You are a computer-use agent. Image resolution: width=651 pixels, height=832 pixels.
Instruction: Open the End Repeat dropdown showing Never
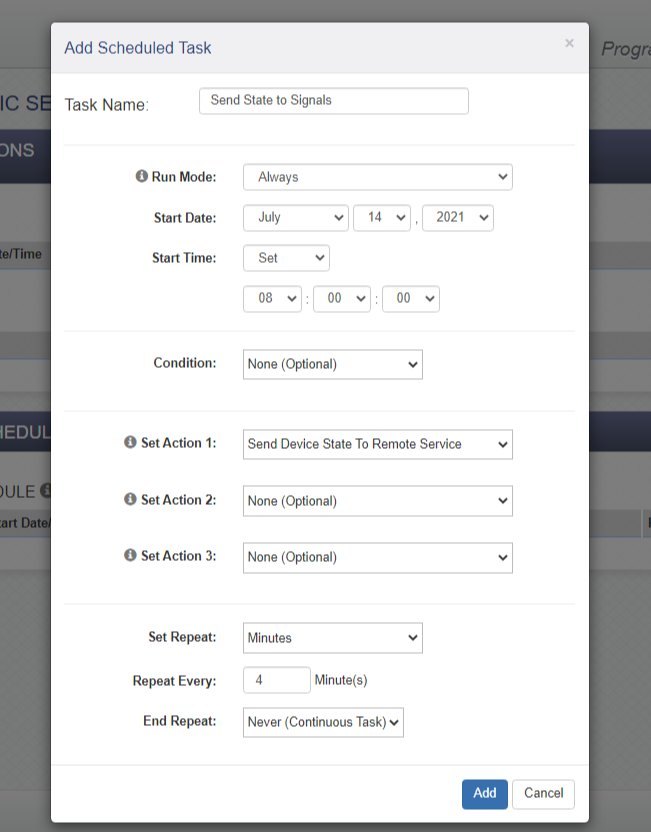pyautogui.click(x=323, y=722)
